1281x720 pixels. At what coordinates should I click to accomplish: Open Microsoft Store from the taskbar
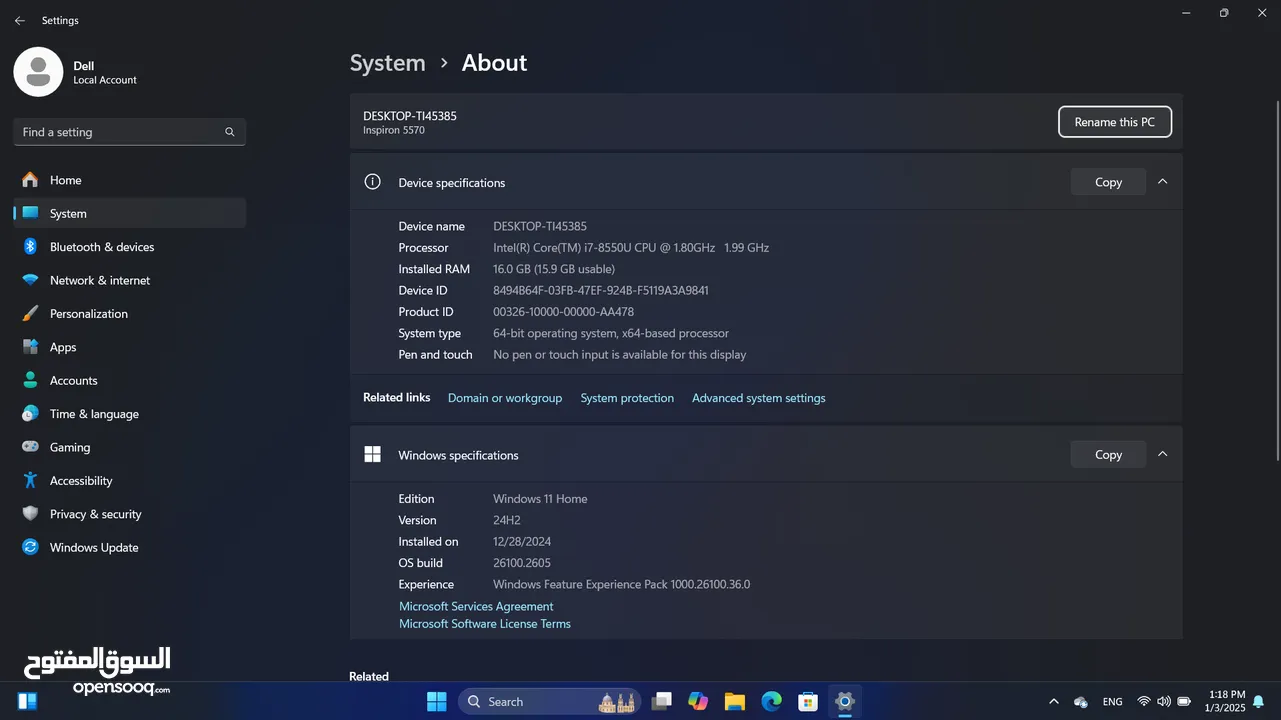click(808, 702)
